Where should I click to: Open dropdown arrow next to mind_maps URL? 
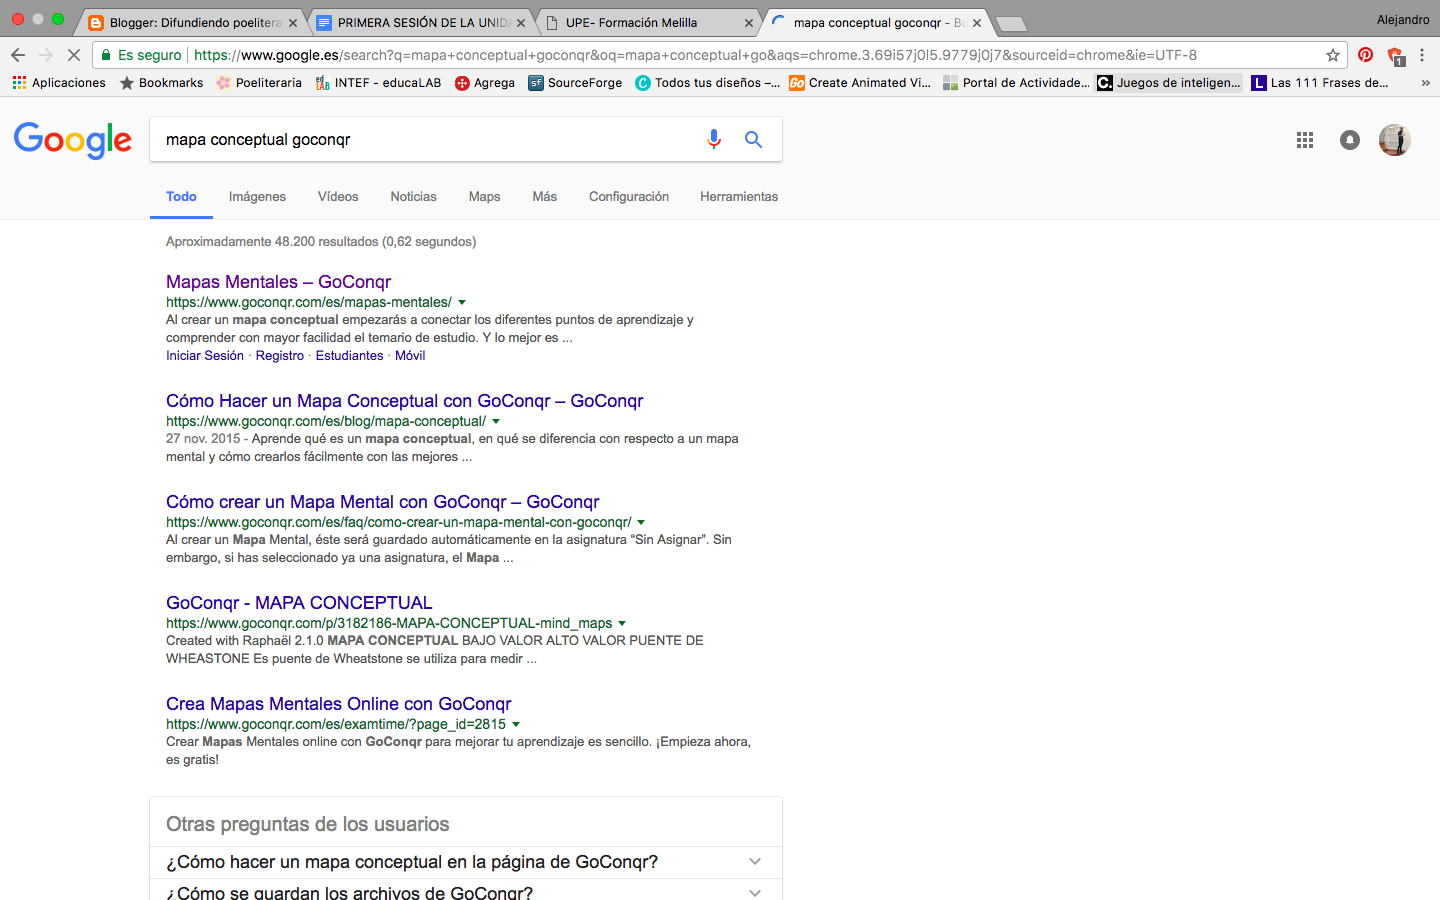click(x=622, y=623)
